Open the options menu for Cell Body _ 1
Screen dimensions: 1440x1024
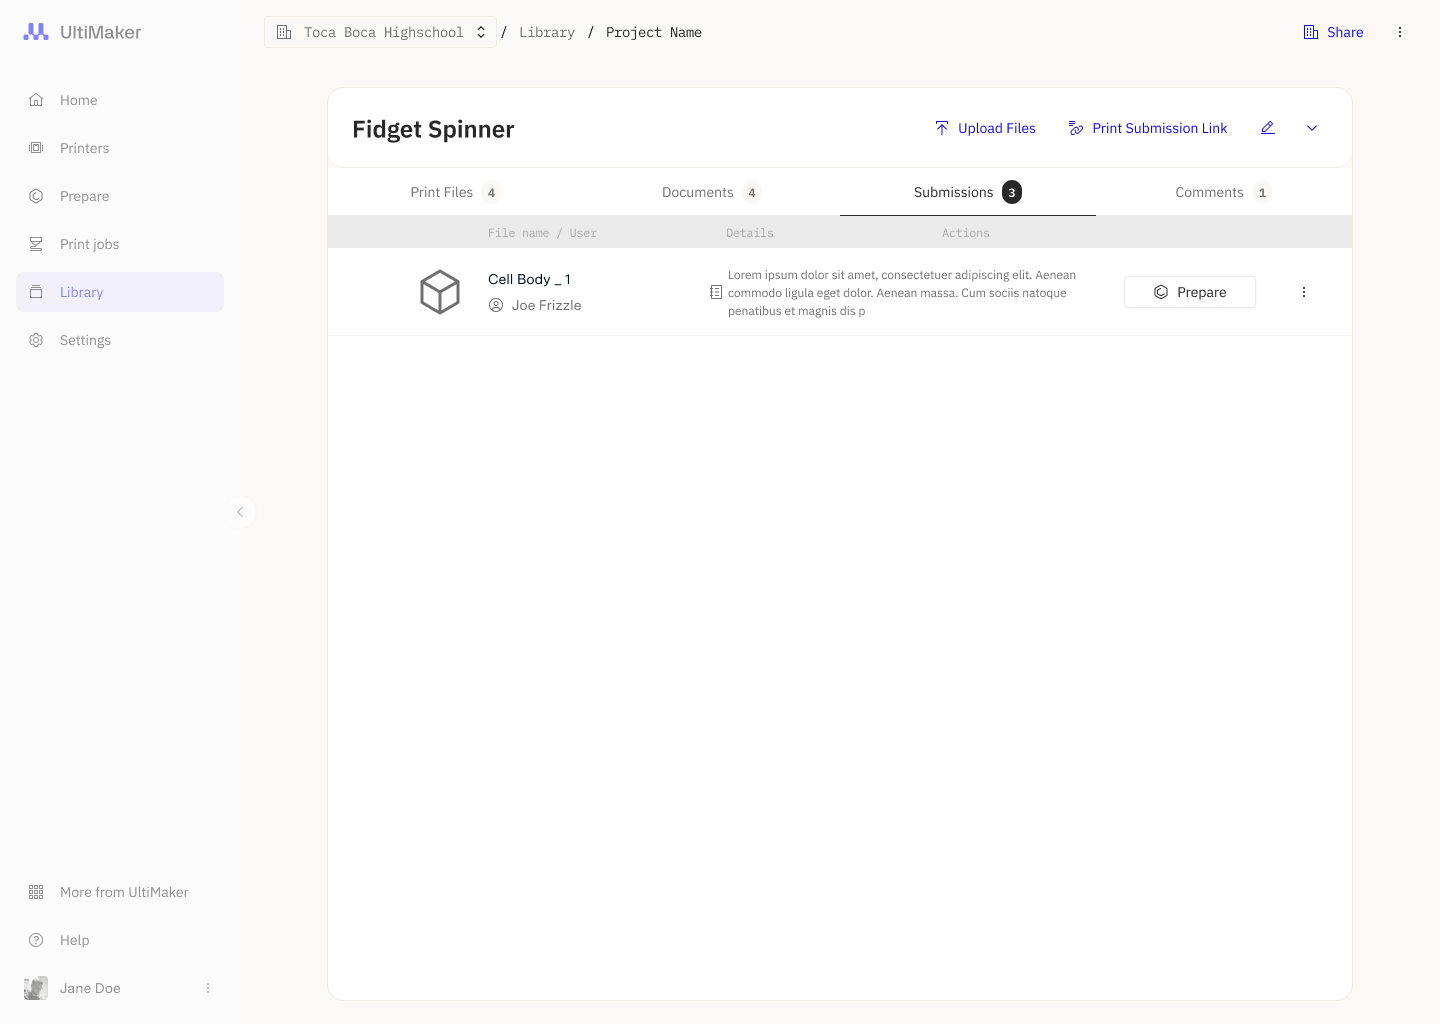[1304, 292]
